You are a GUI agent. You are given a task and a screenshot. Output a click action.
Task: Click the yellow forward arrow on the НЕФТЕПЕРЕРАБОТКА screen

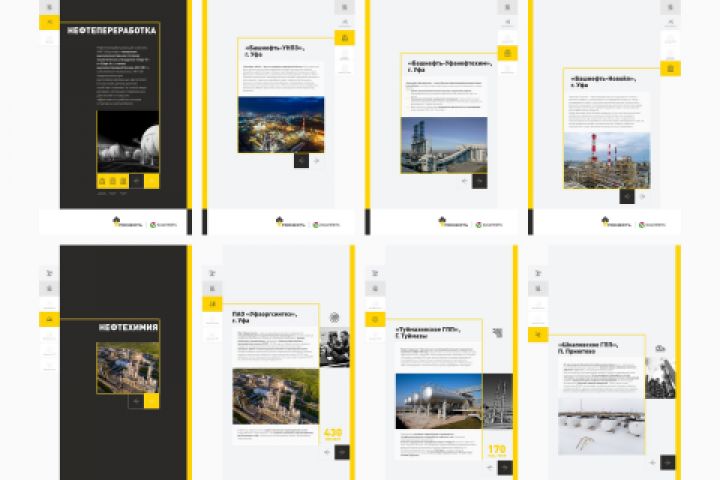152,181
